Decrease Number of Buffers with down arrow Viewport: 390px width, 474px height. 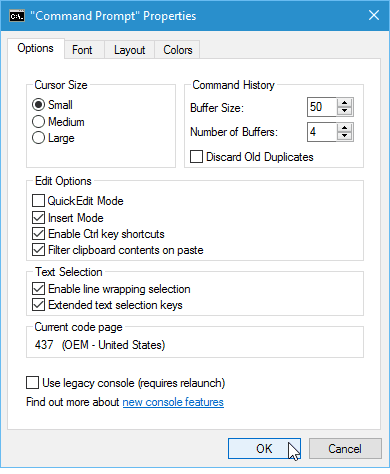click(344, 136)
